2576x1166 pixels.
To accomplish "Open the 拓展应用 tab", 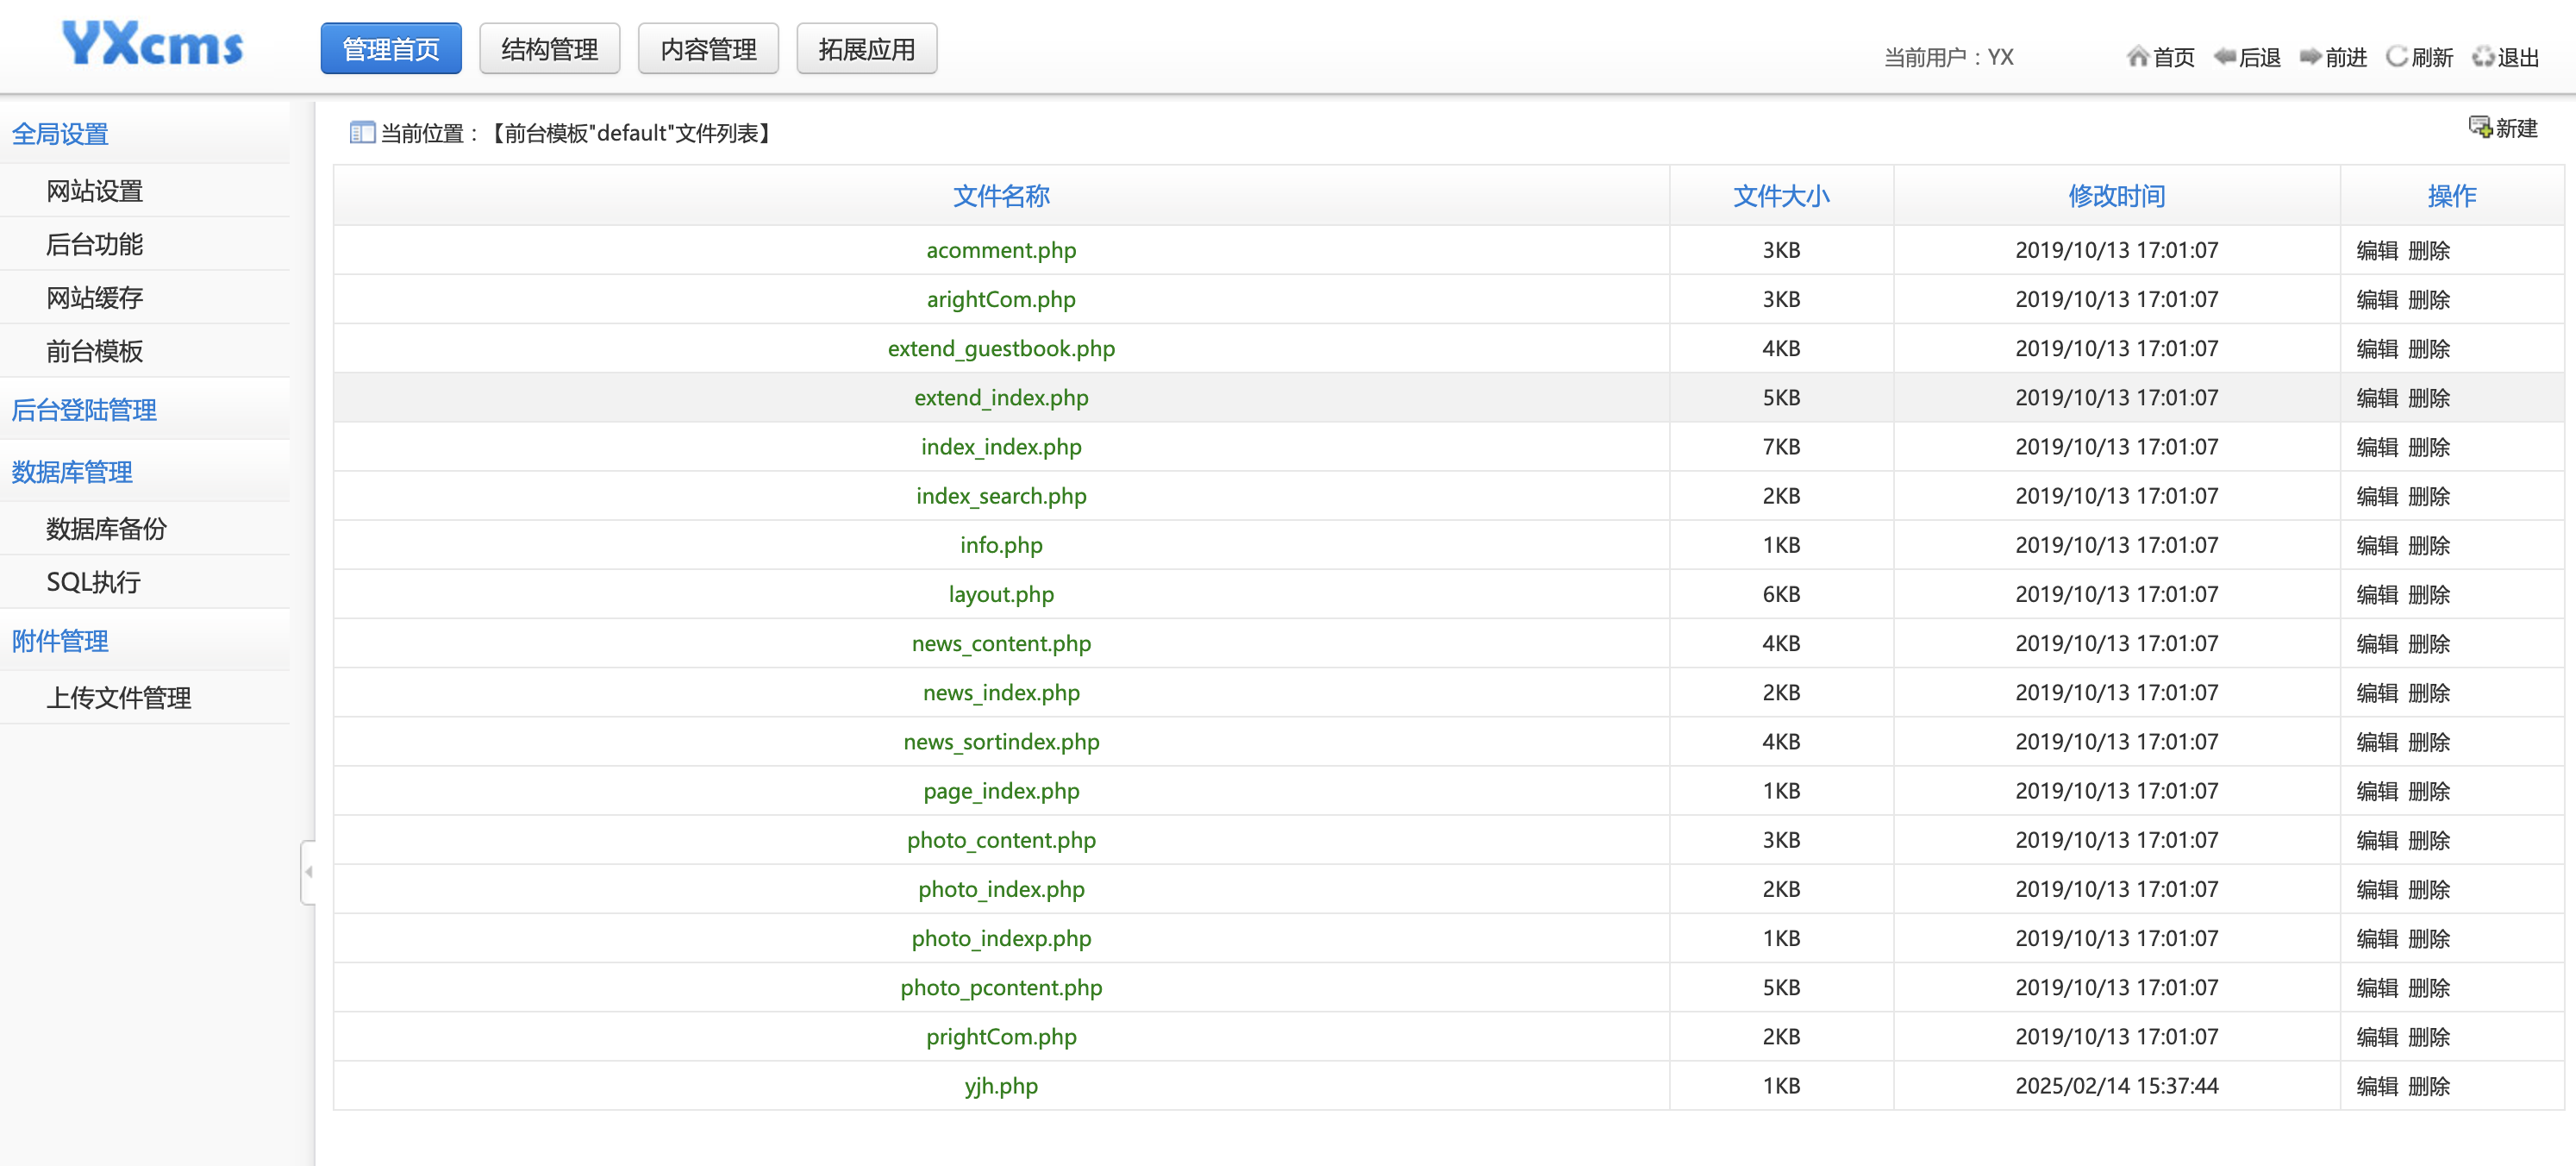I will pyautogui.click(x=866, y=49).
